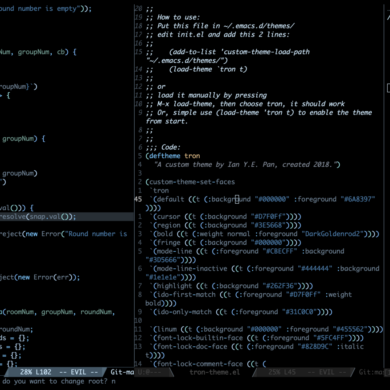Click the "#444444" mode-line-inactive foreground value
The image size is (390, 390).
(x=314, y=269)
